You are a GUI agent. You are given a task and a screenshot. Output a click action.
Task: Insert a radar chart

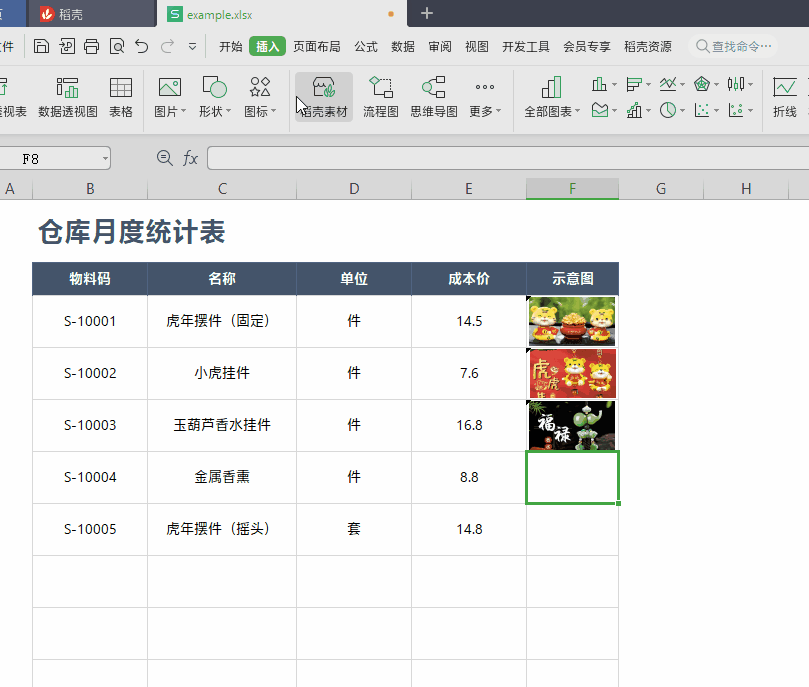pyautogui.click(x=702, y=84)
